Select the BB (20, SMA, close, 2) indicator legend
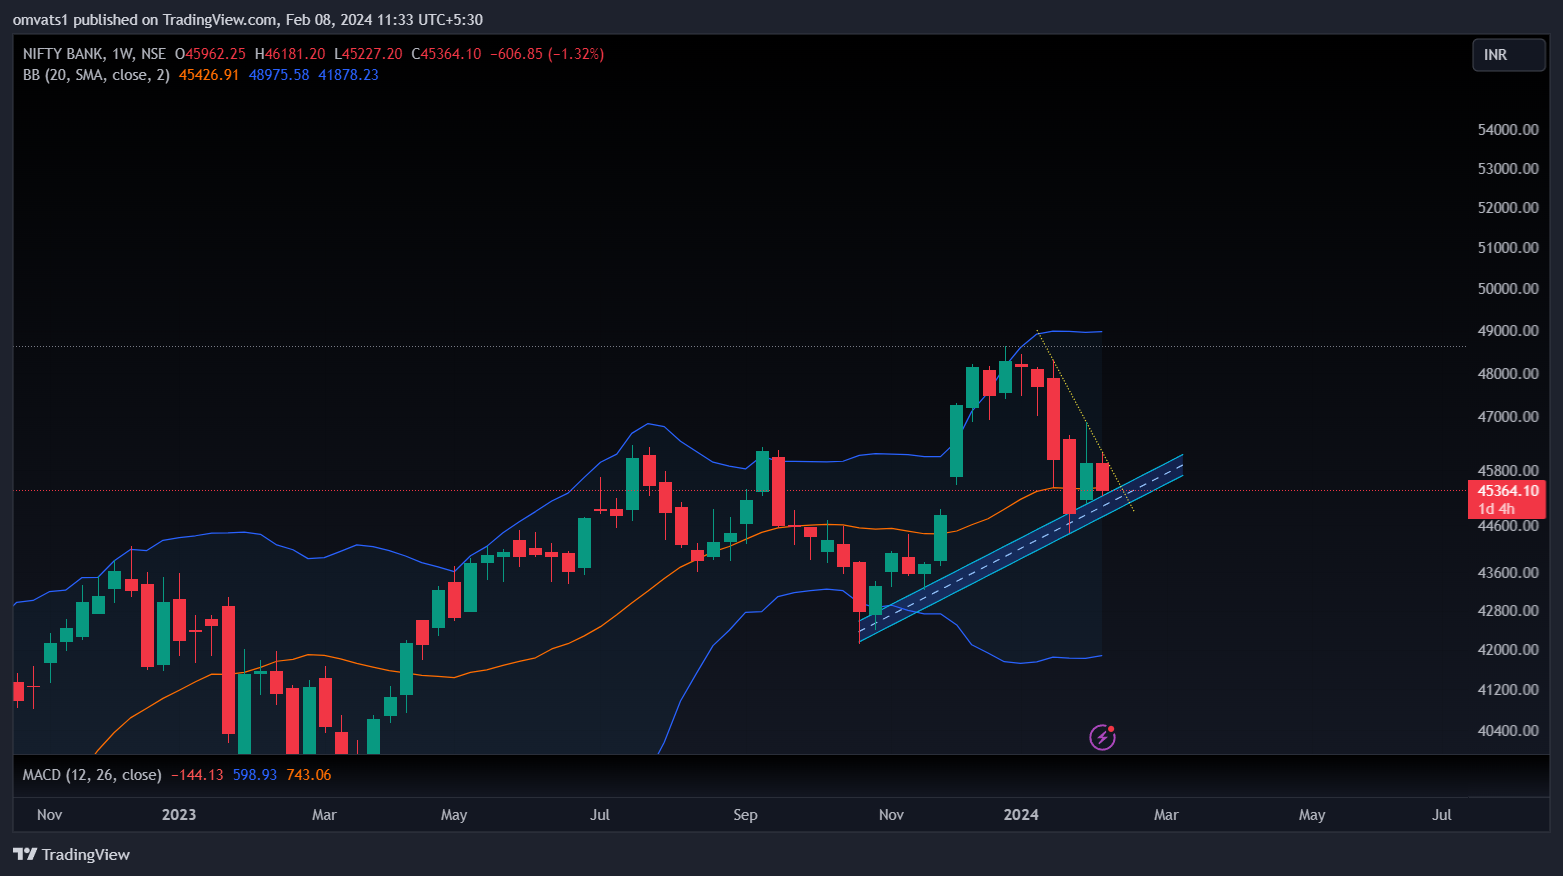This screenshot has width=1563, height=876. 96,75
